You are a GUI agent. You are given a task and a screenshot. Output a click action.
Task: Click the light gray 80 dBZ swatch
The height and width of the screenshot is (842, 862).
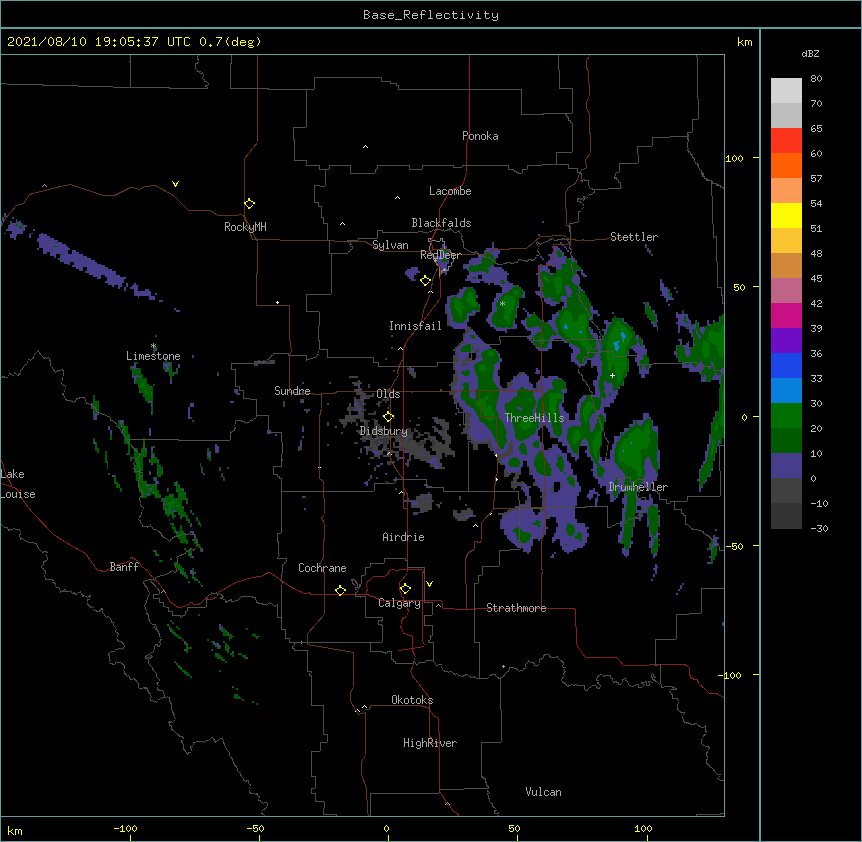(786, 91)
